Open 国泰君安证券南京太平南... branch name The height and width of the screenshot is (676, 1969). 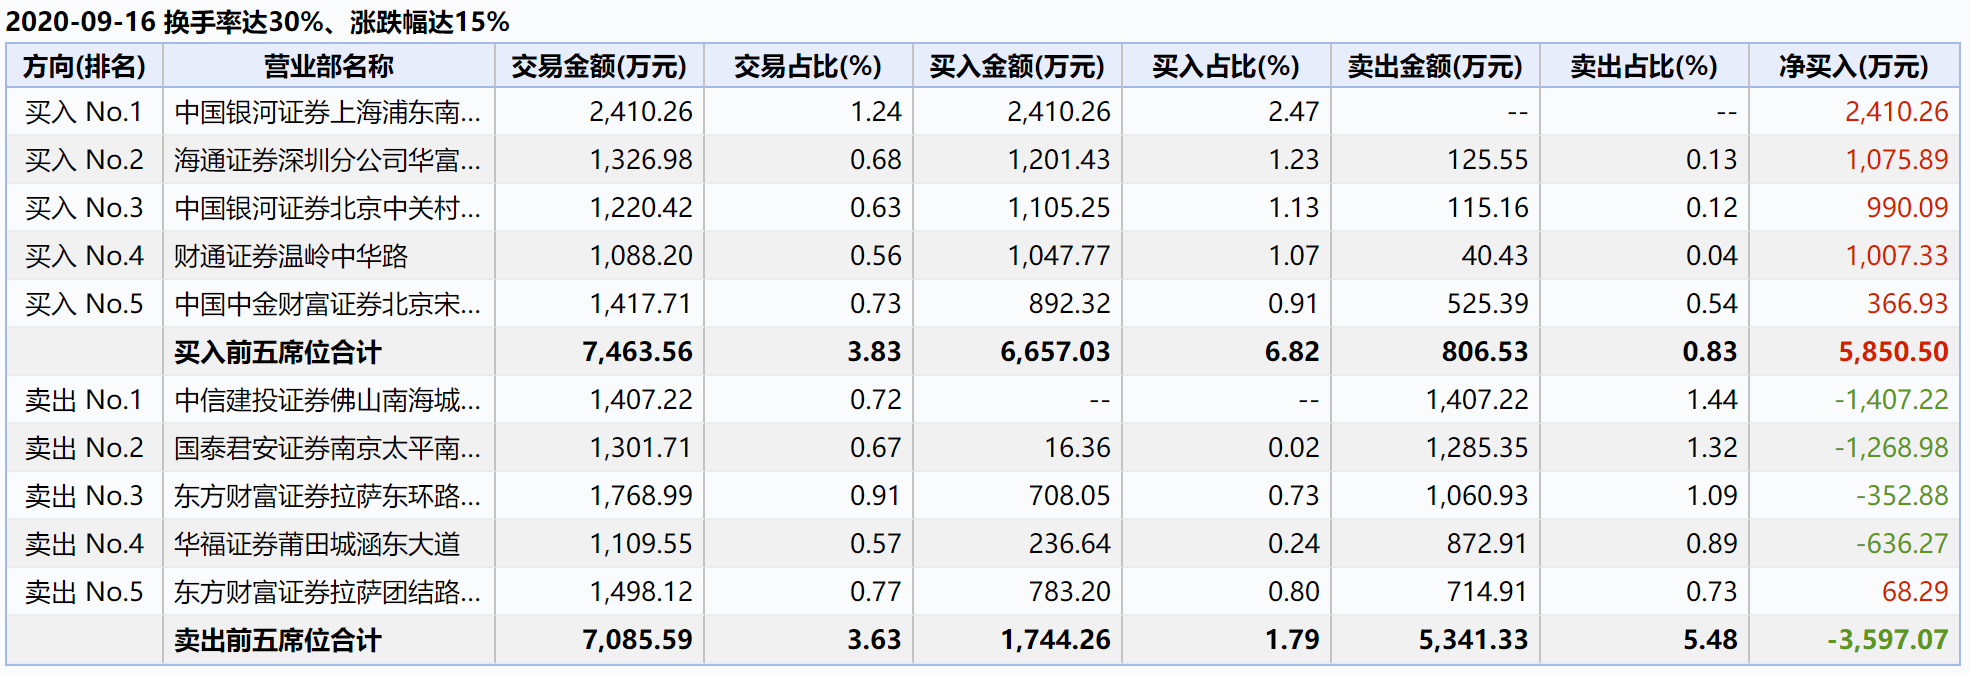coord(328,448)
